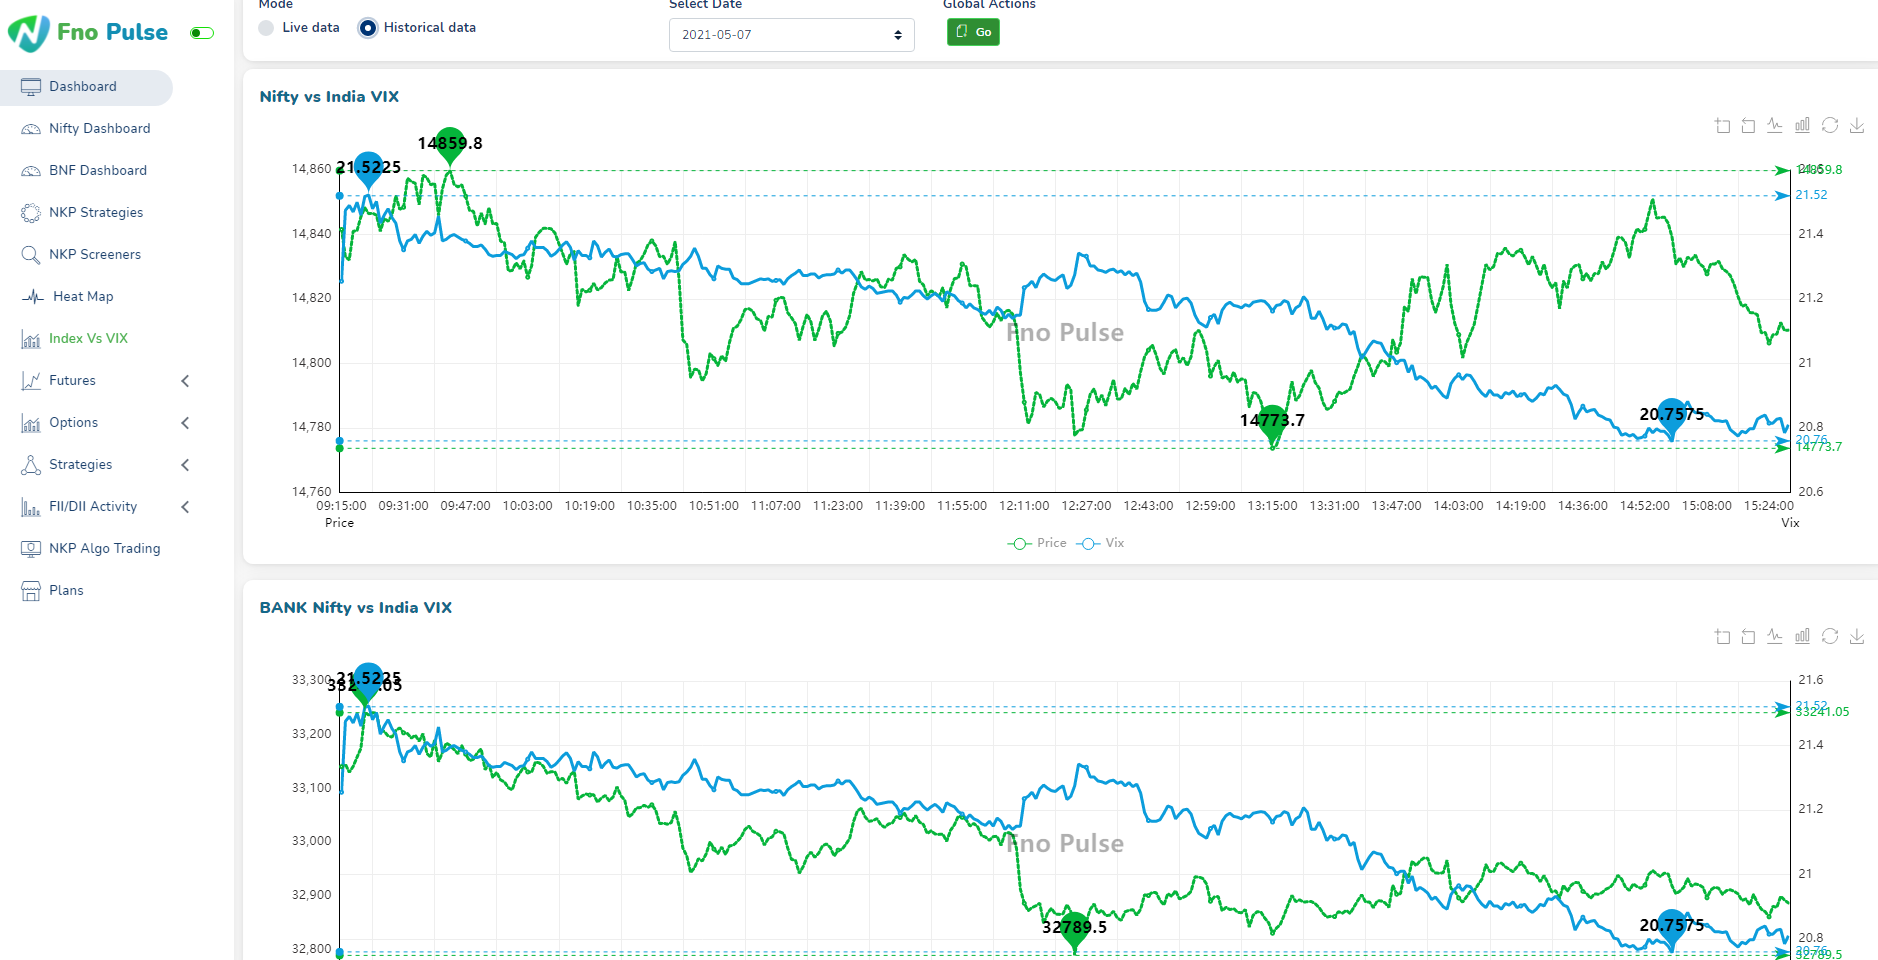Open Nifty Dashboard from the sidebar
Image resolution: width=1878 pixels, height=960 pixels.
100,129
